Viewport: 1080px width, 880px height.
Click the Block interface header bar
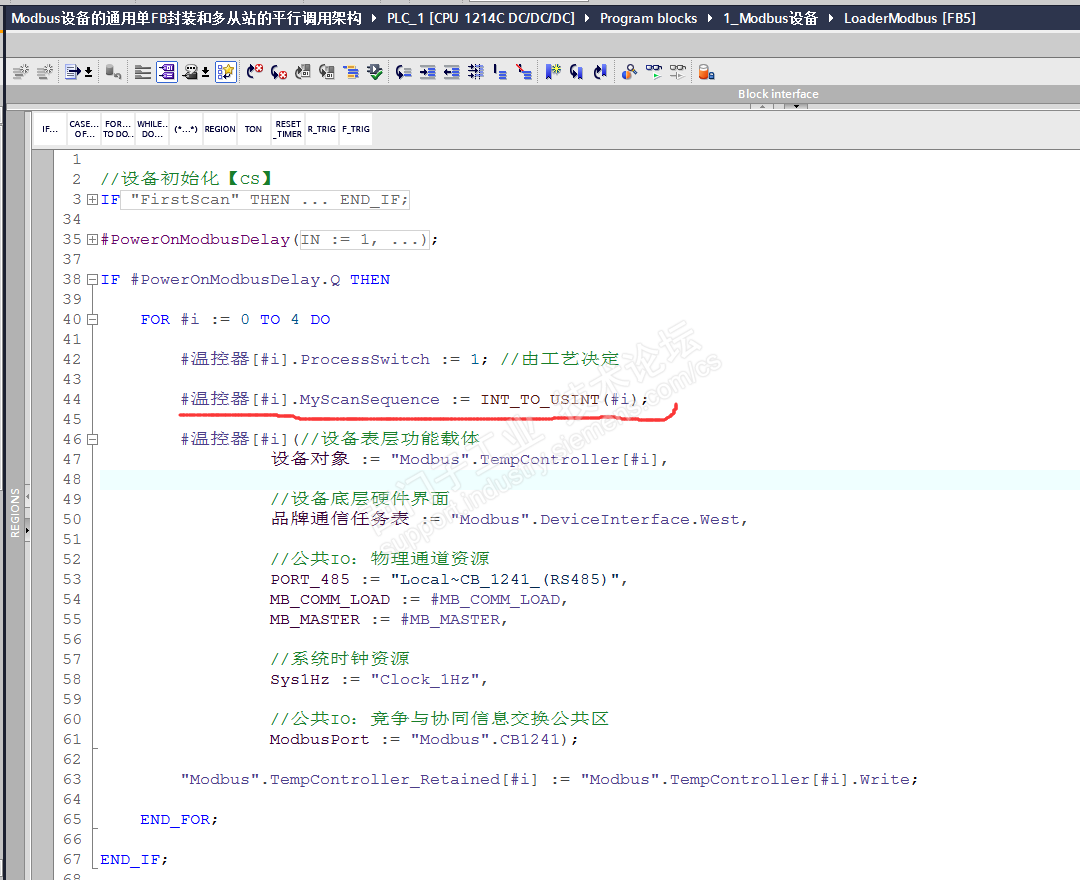point(543,94)
